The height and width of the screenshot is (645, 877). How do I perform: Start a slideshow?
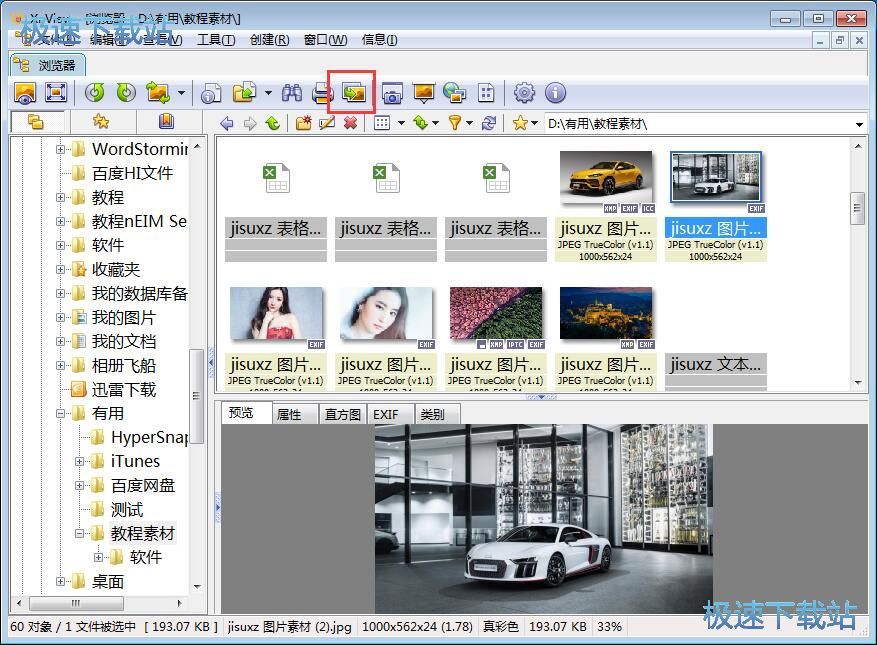423,92
